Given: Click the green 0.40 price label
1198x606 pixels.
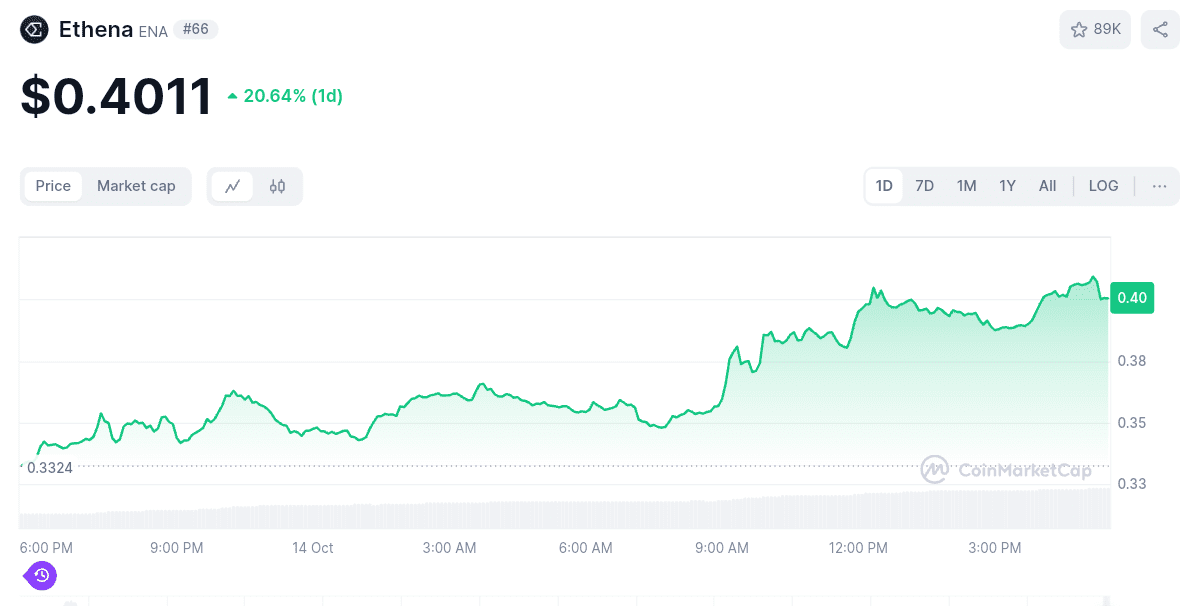Looking at the screenshot, I should 1131,297.
